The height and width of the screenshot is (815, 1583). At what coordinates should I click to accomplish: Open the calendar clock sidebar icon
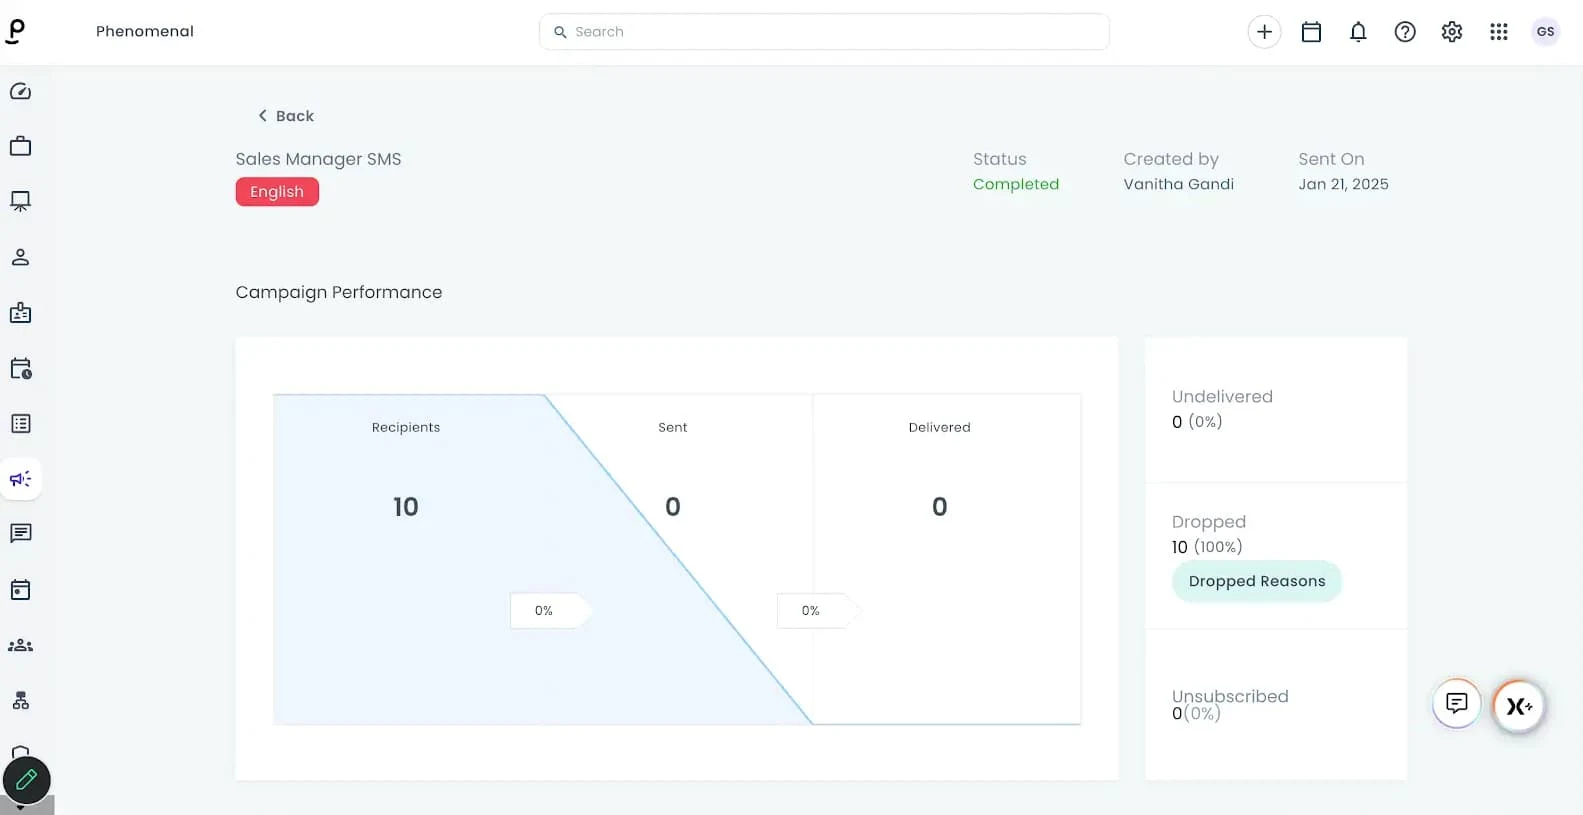click(20, 368)
